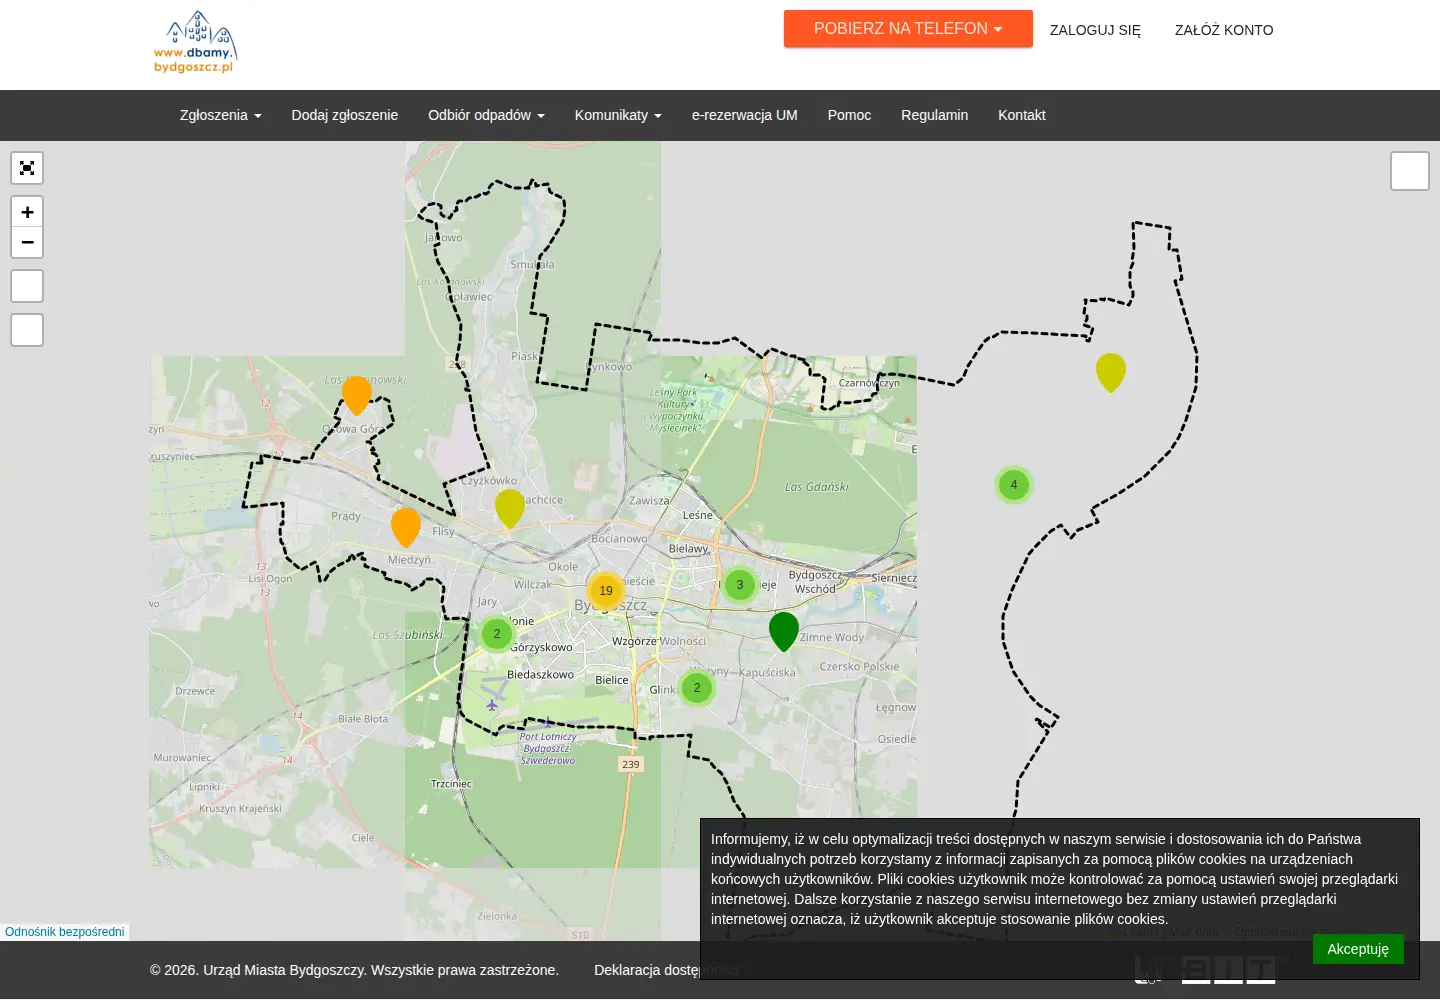Open the Kontakt page
Image resolution: width=1440 pixels, height=1000 pixels.
(1022, 115)
